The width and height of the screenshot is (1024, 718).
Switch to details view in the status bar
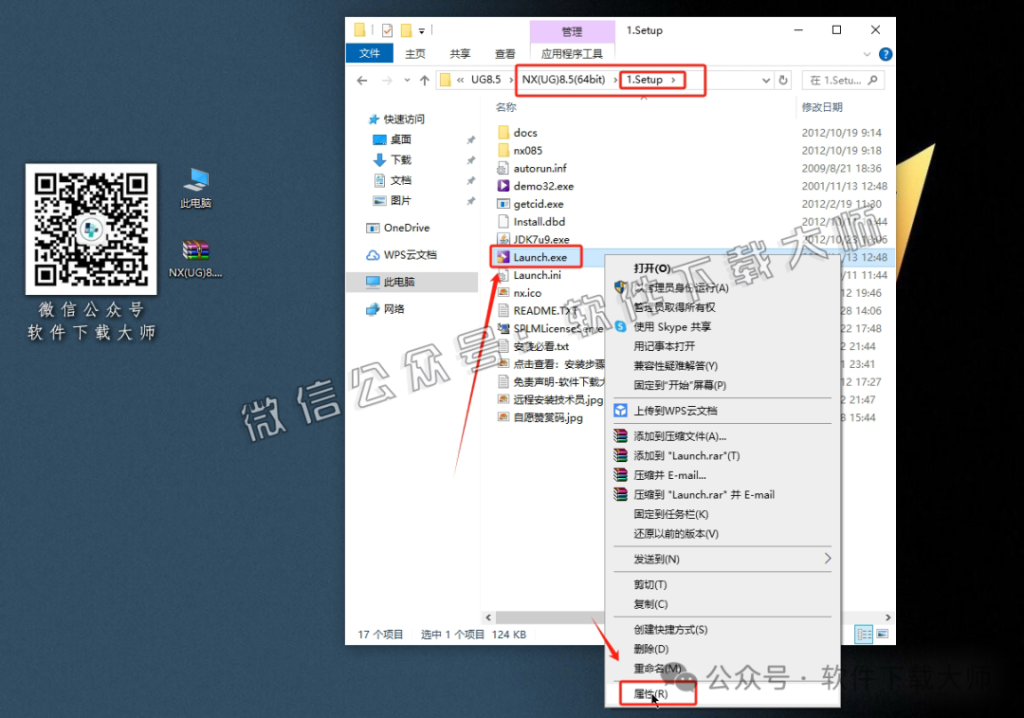862,634
